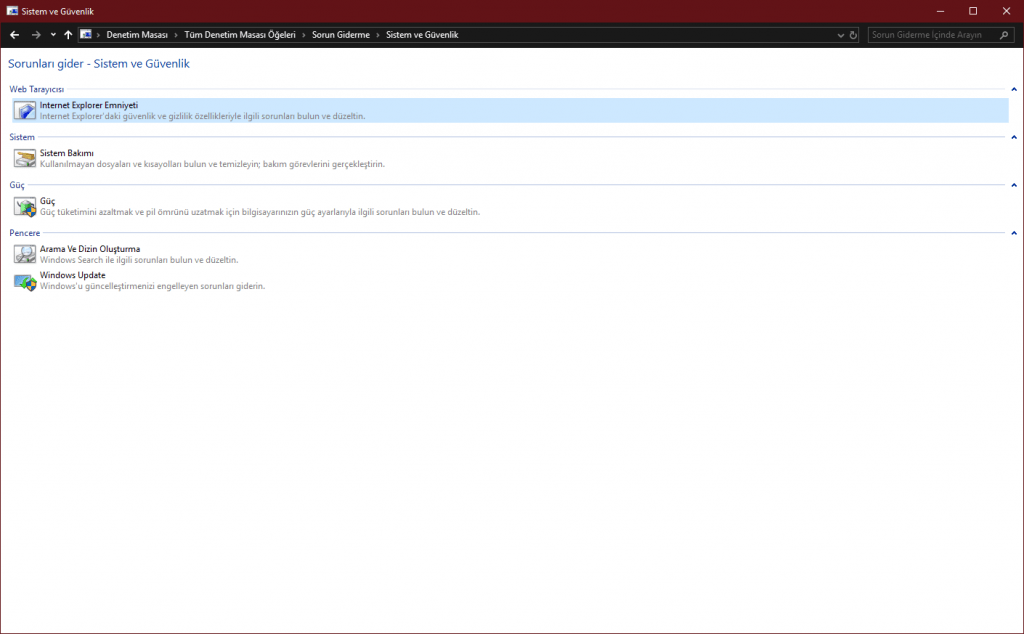Open Internet Explorer Emniyeti link

pyautogui.click(x=89, y=105)
